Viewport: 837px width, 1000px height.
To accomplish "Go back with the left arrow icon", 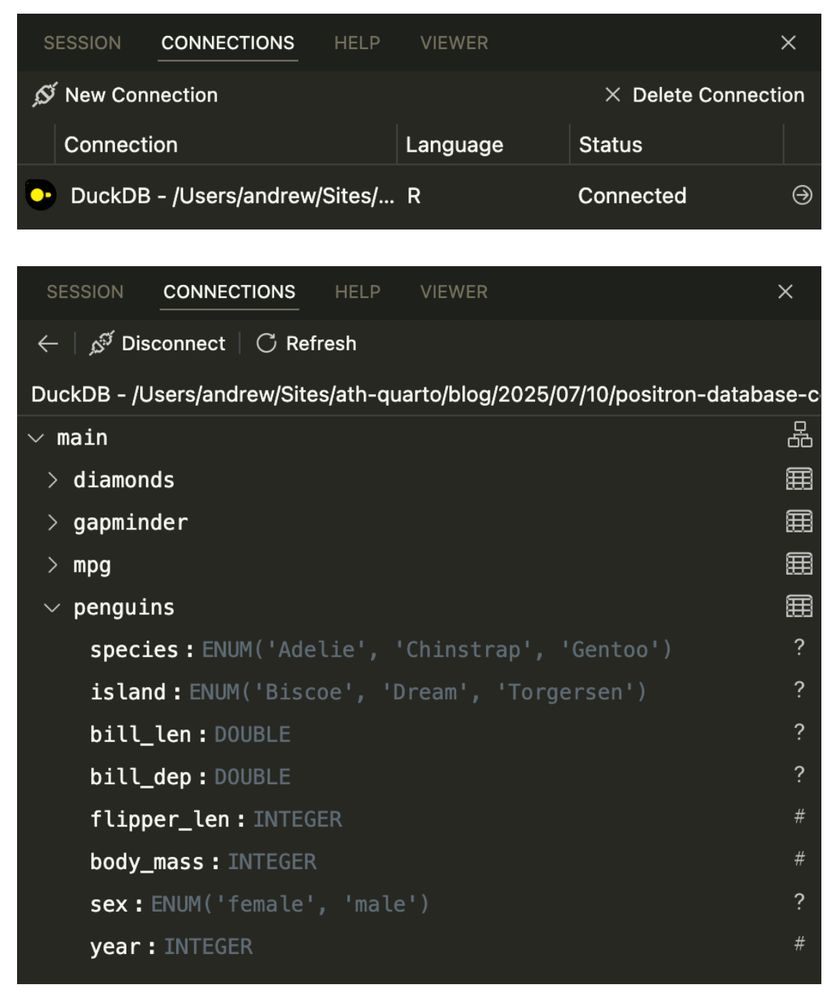I will point(48,344).
